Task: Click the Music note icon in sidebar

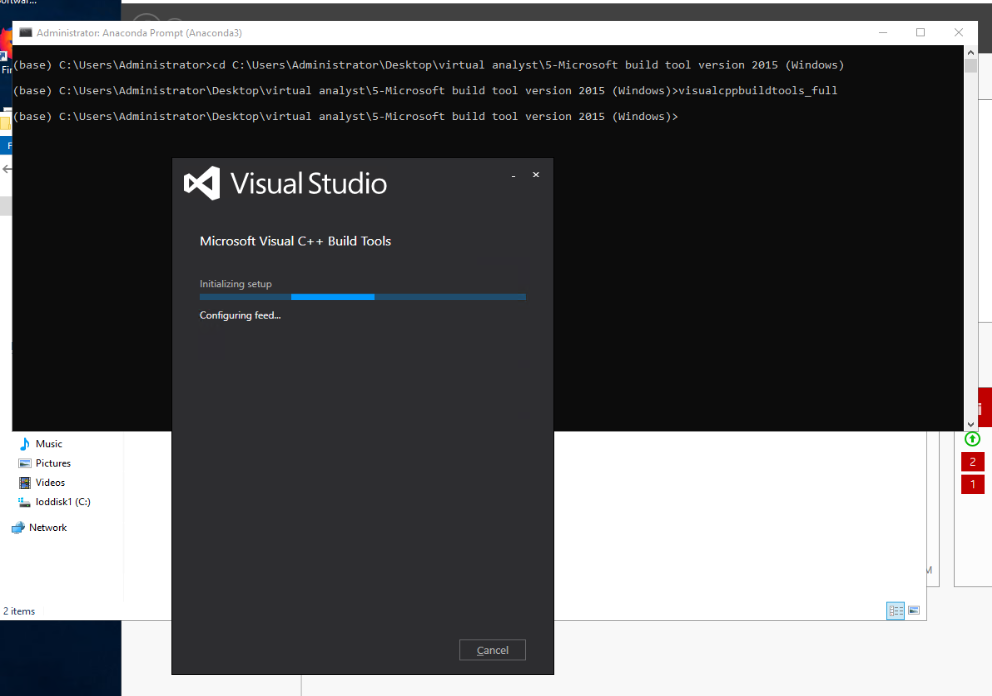Action: coord(25,444)
